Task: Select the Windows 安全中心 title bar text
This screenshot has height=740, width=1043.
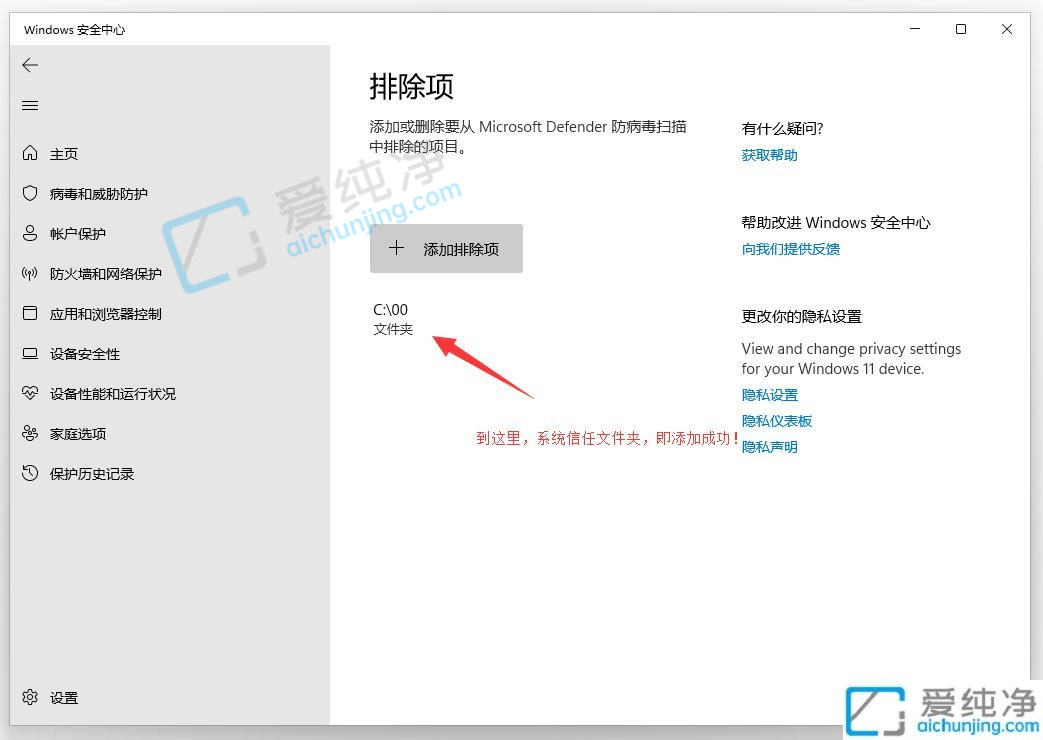Action: click(x=73, y=29)
